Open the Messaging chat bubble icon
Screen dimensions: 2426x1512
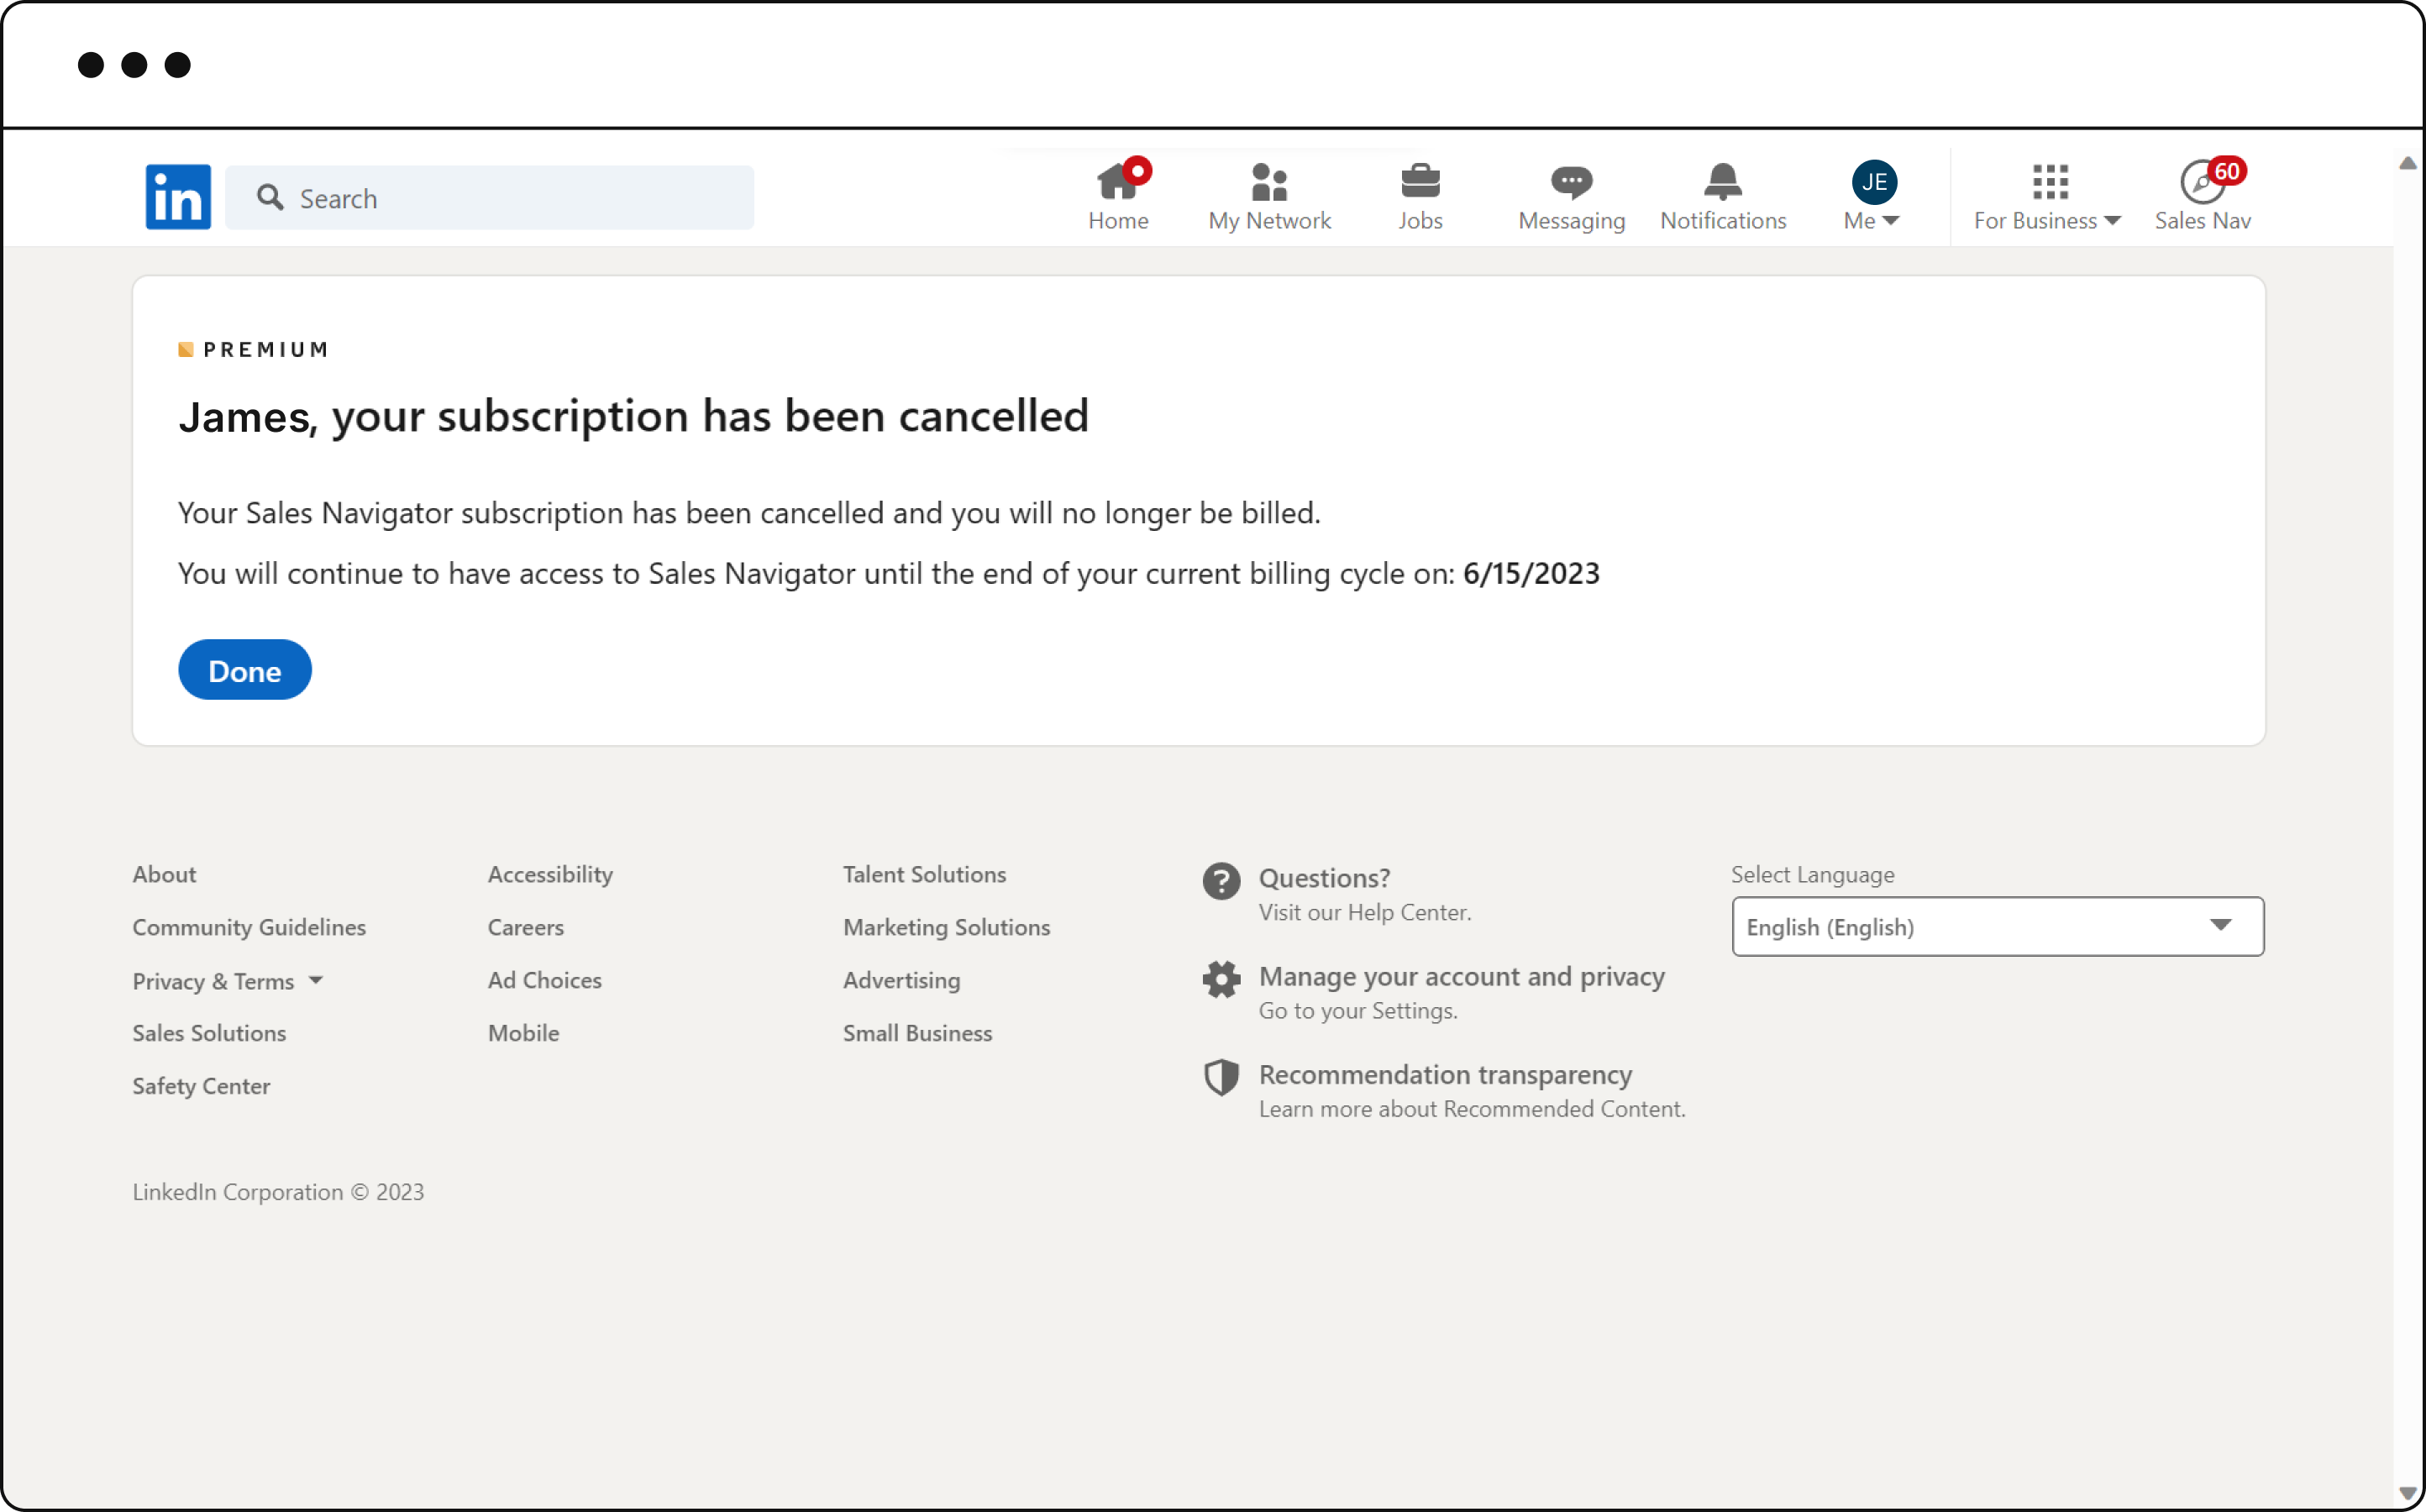(x=1571, y=182)
